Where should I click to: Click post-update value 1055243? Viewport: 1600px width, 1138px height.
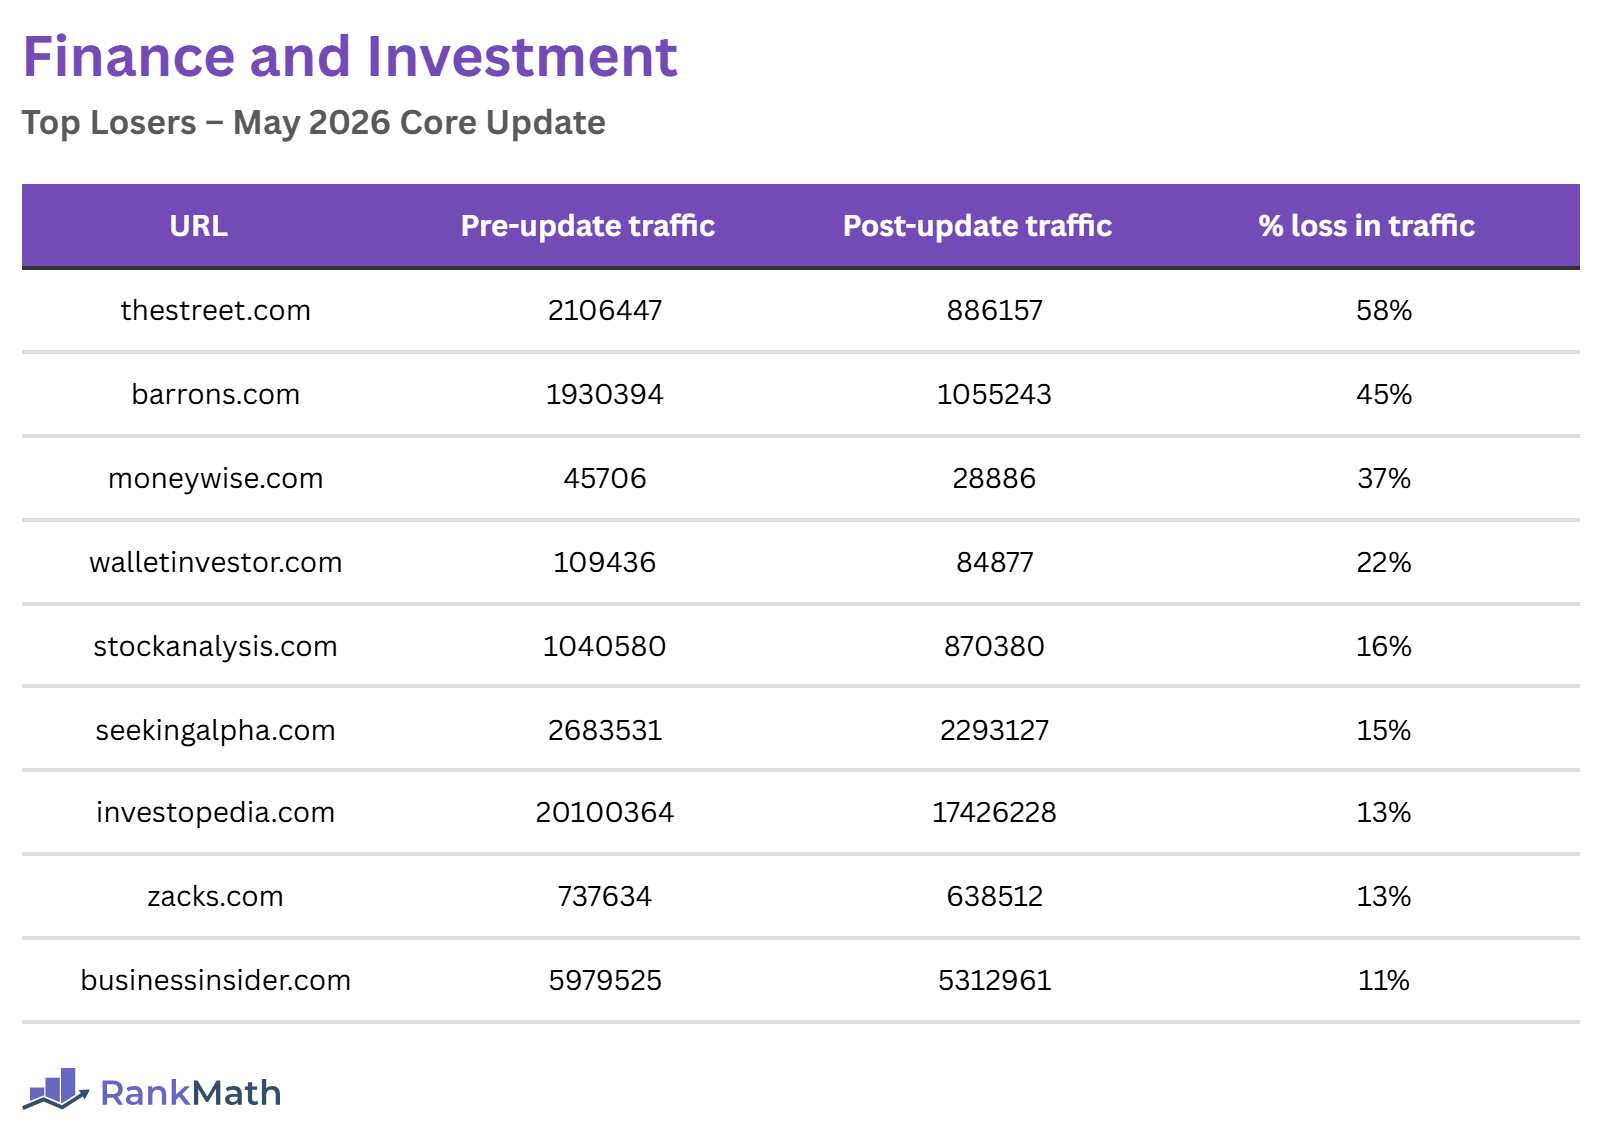[x=995, y=394]
